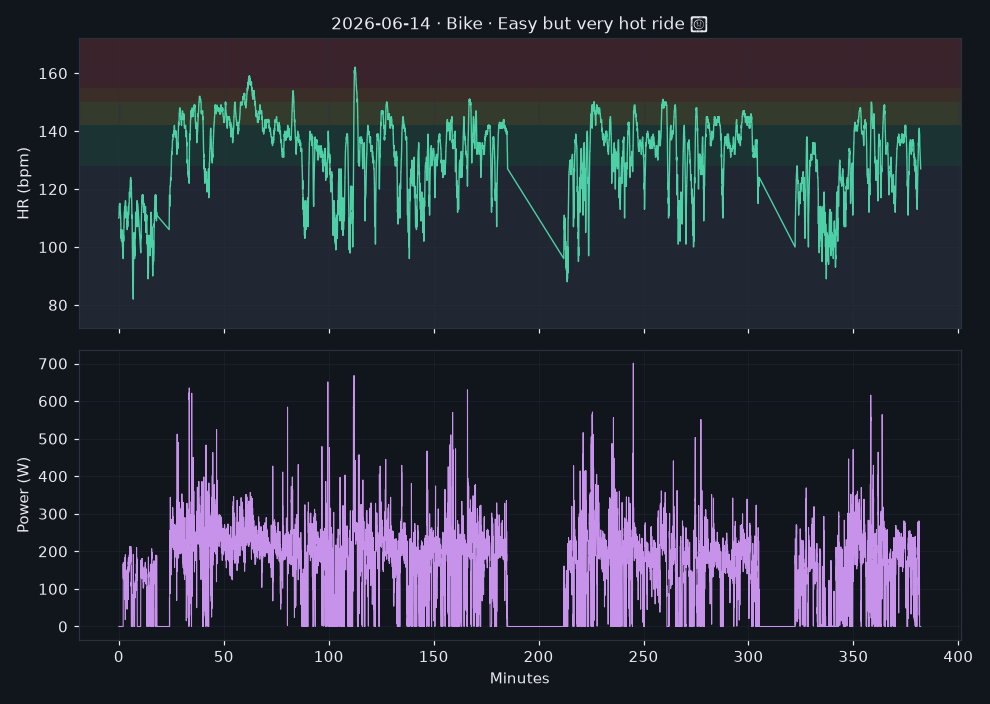The width and height of the screenshot is (990, 704).
Task: Click the tallest power spike near 700 W
Action: point(633,365)
